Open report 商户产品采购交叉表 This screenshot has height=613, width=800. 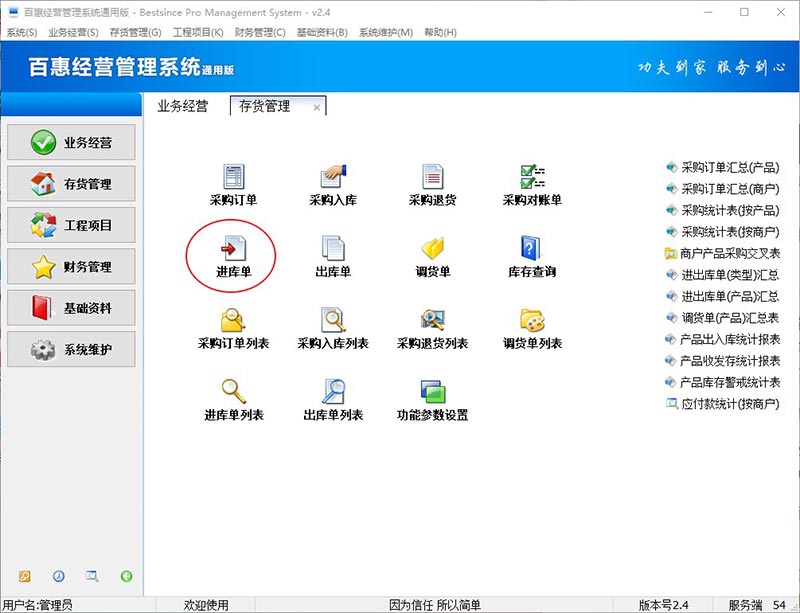point(722,253)
